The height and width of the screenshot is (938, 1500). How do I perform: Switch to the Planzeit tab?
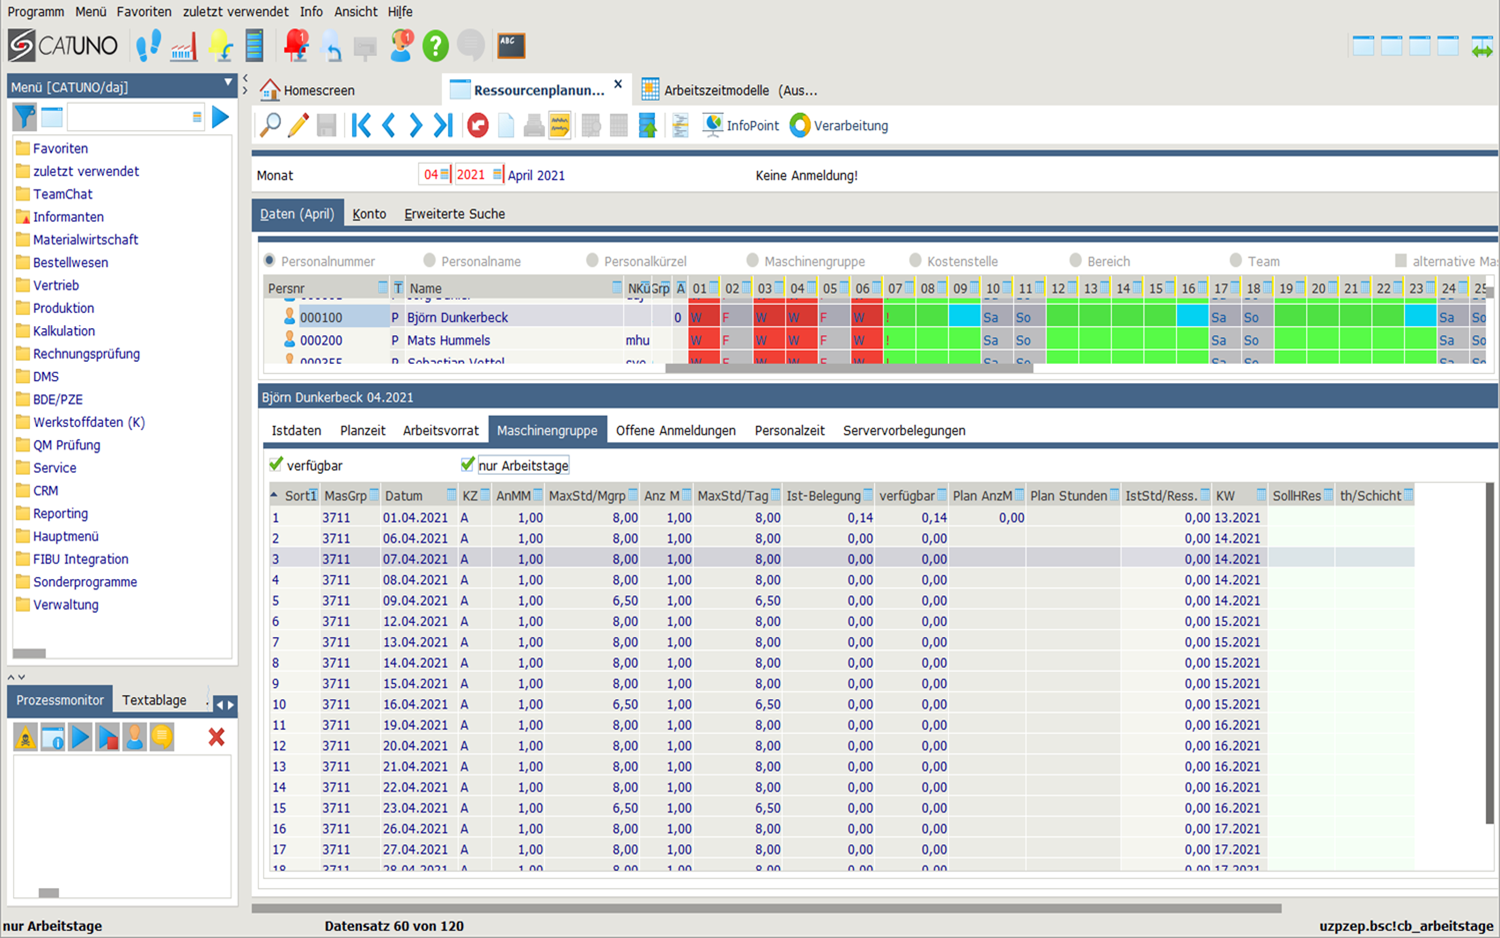pyautogui.click(x=362, y=431)
